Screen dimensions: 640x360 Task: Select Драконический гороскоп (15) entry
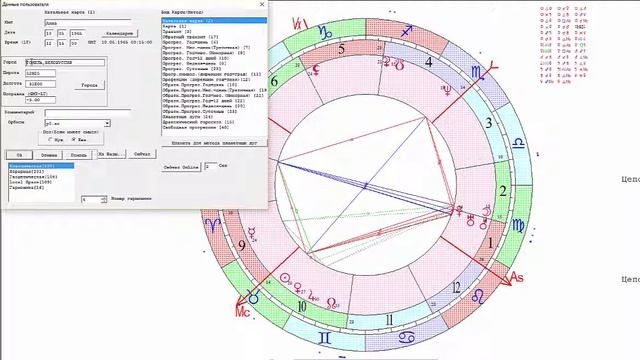(x=214, y=122)
